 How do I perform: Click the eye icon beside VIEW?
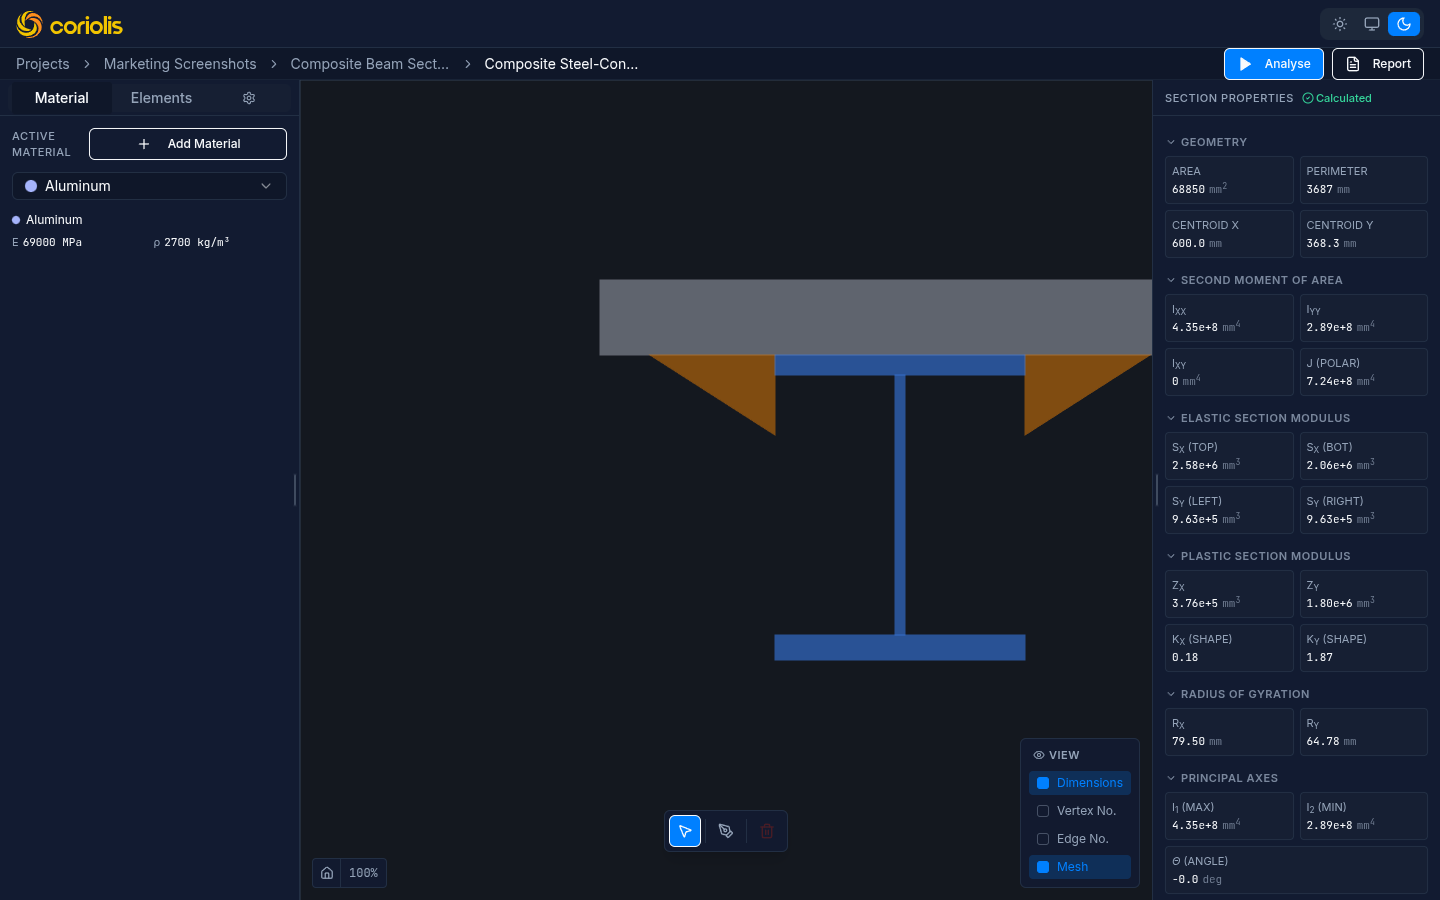click(x=1039, y=755)
